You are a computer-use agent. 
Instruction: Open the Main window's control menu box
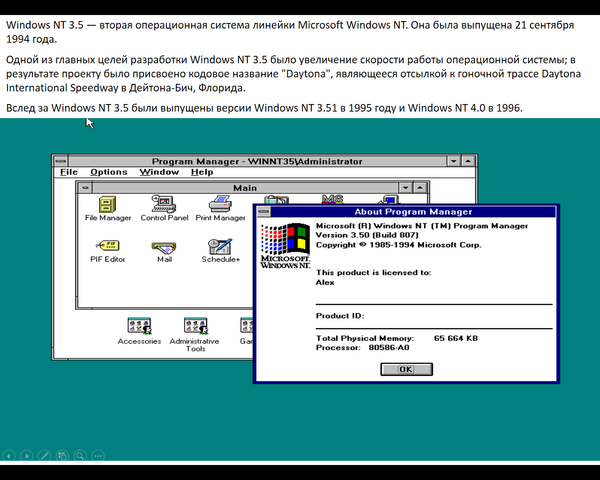click(x=86, y=186)
